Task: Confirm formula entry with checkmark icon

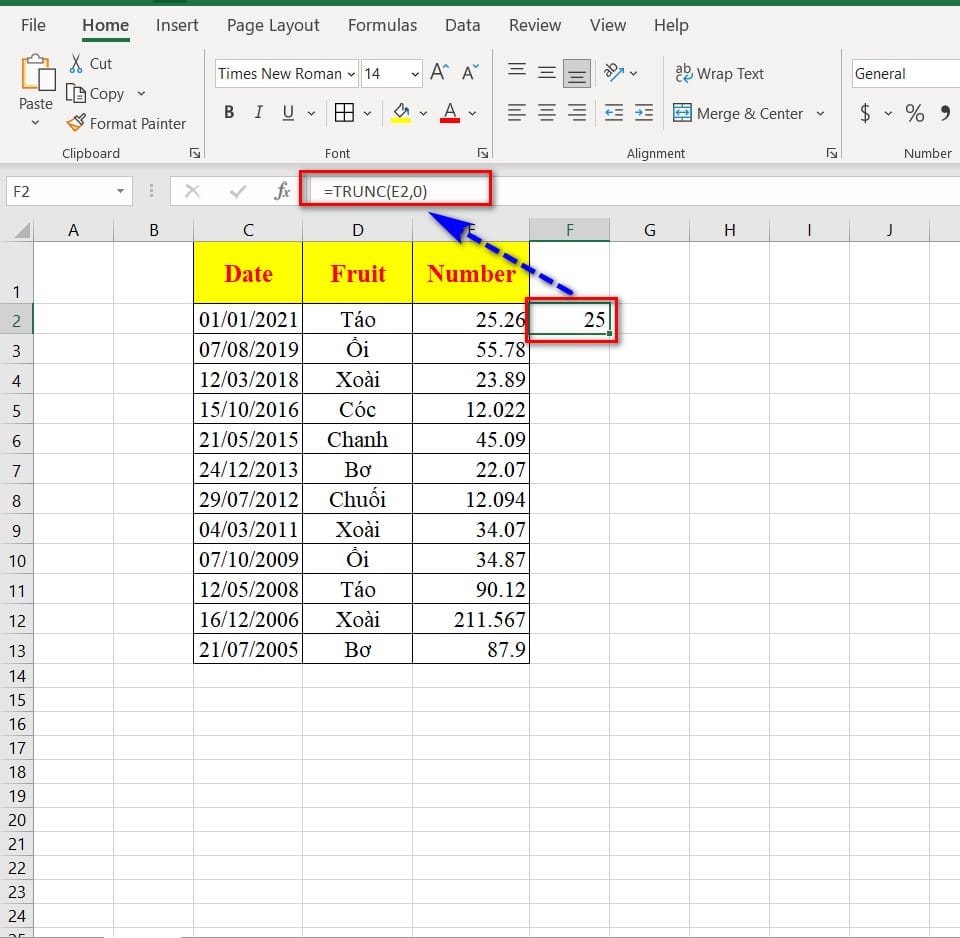Action: point(238,192)
